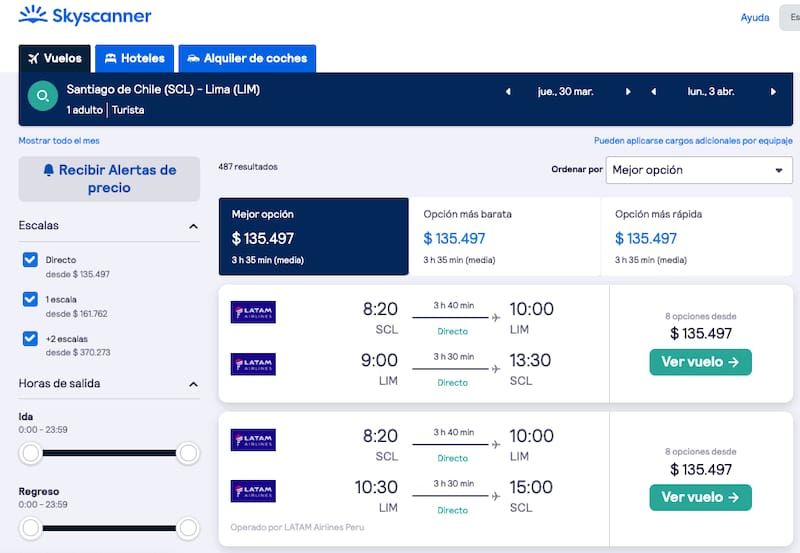Select the Opción más rápida tab
This screenshot has height=553, width=800.
695,235
